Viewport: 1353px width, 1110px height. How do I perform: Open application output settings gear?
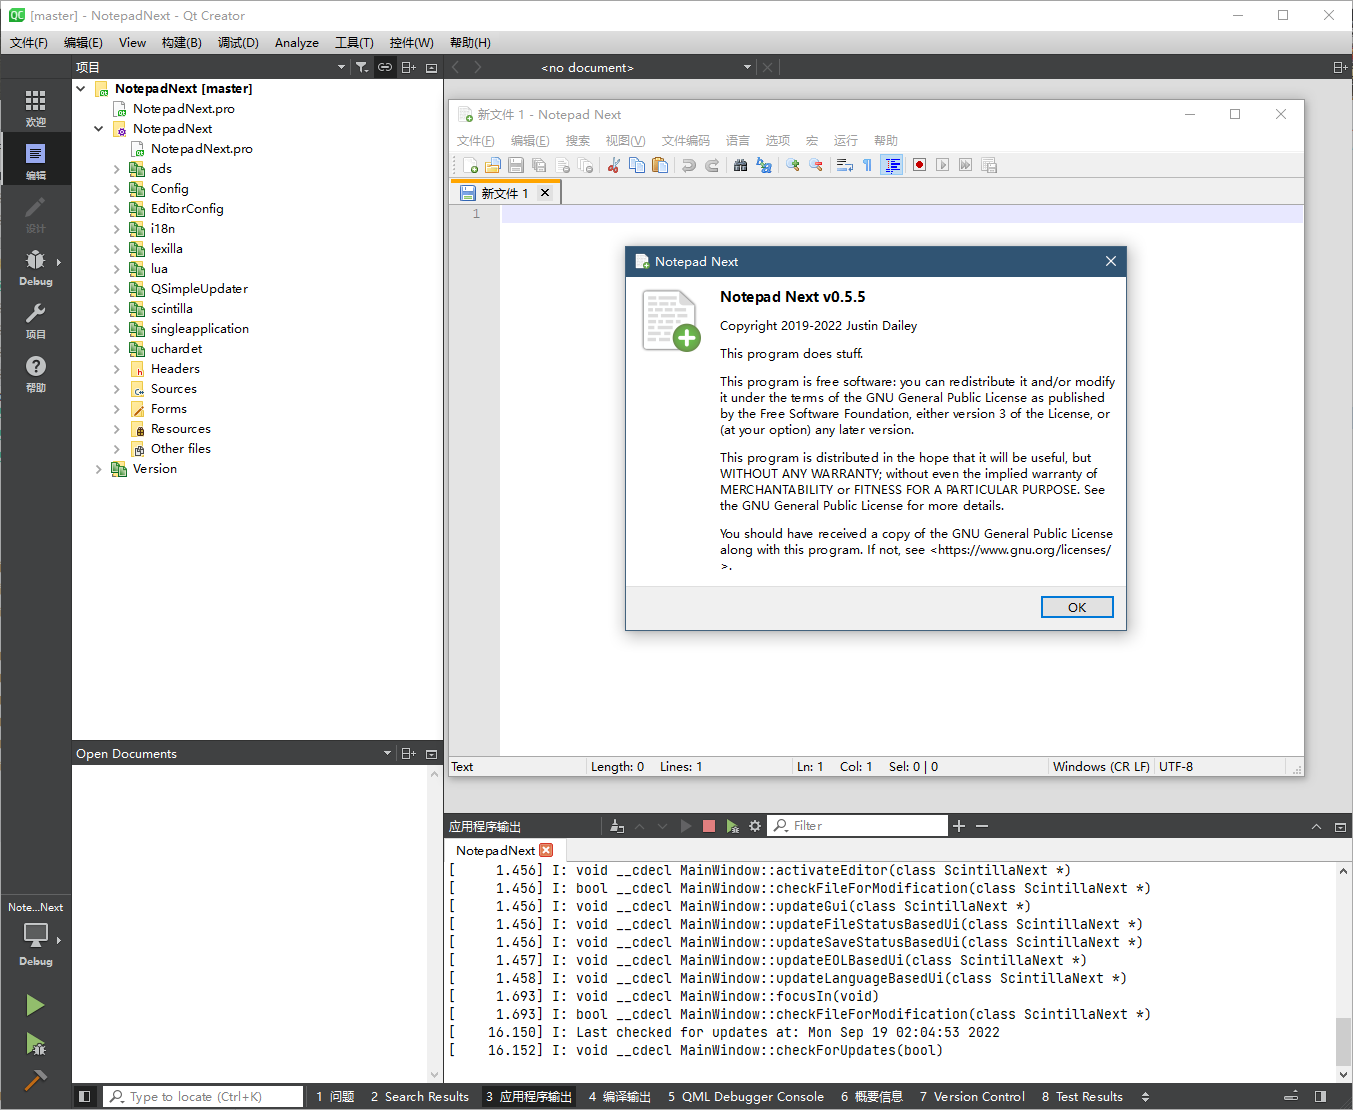[x=755, y=826]
